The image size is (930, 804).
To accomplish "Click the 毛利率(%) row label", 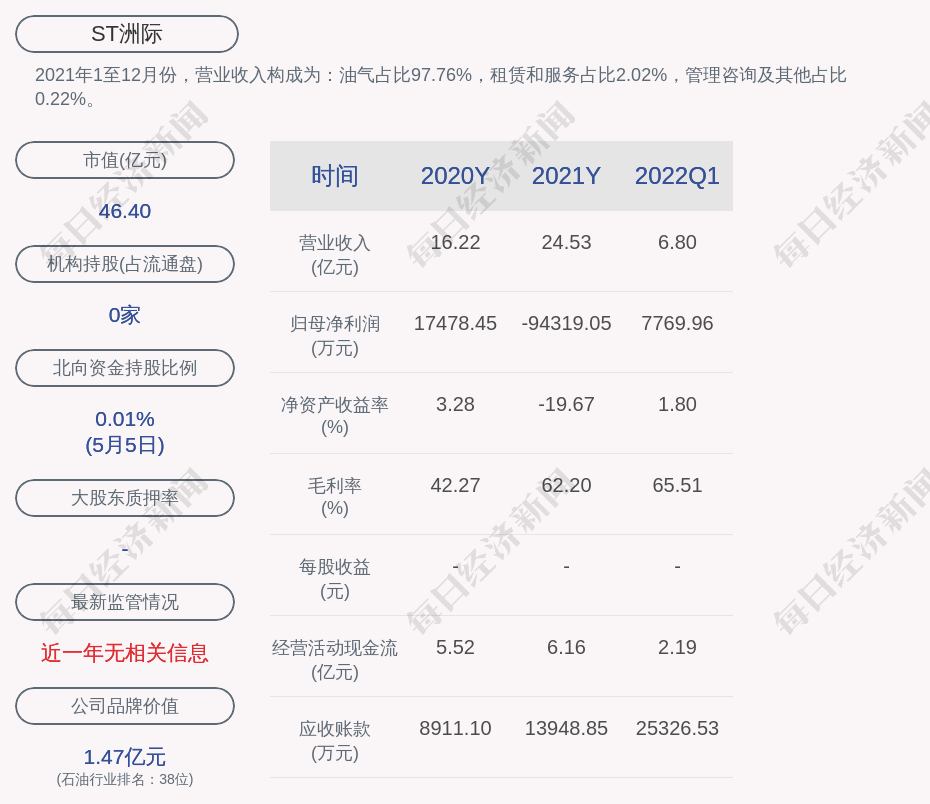I will pyautogui.click(x=335, y=497).
